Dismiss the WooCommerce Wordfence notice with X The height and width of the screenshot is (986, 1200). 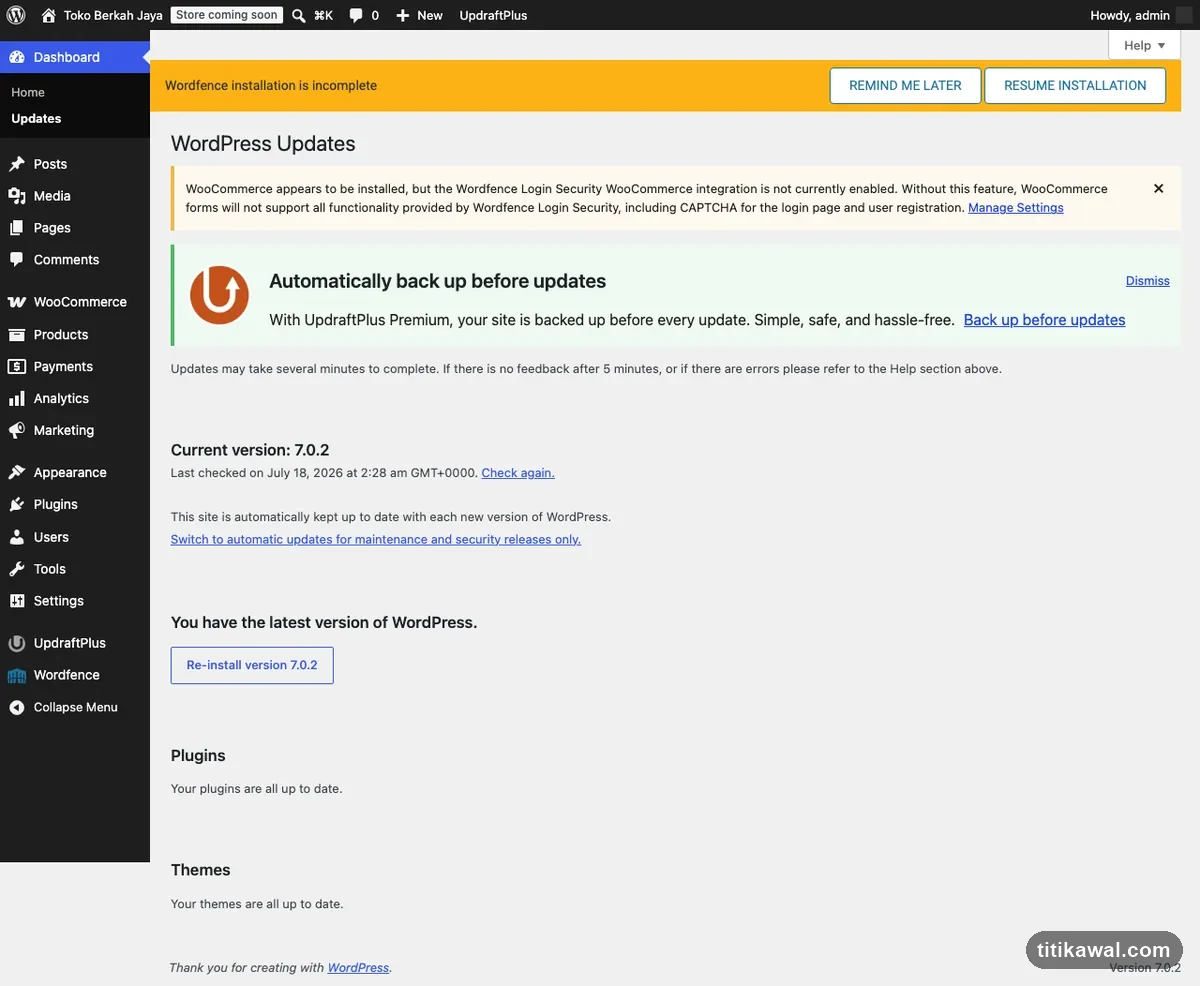1158,188
